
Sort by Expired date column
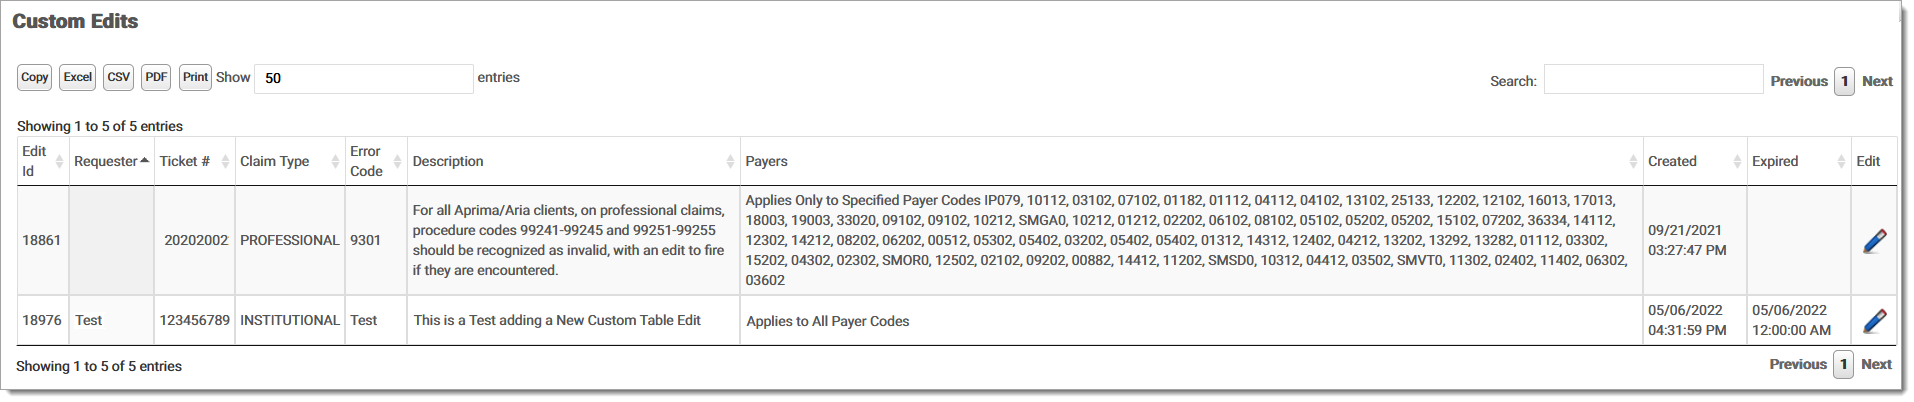click(1797, 161)
